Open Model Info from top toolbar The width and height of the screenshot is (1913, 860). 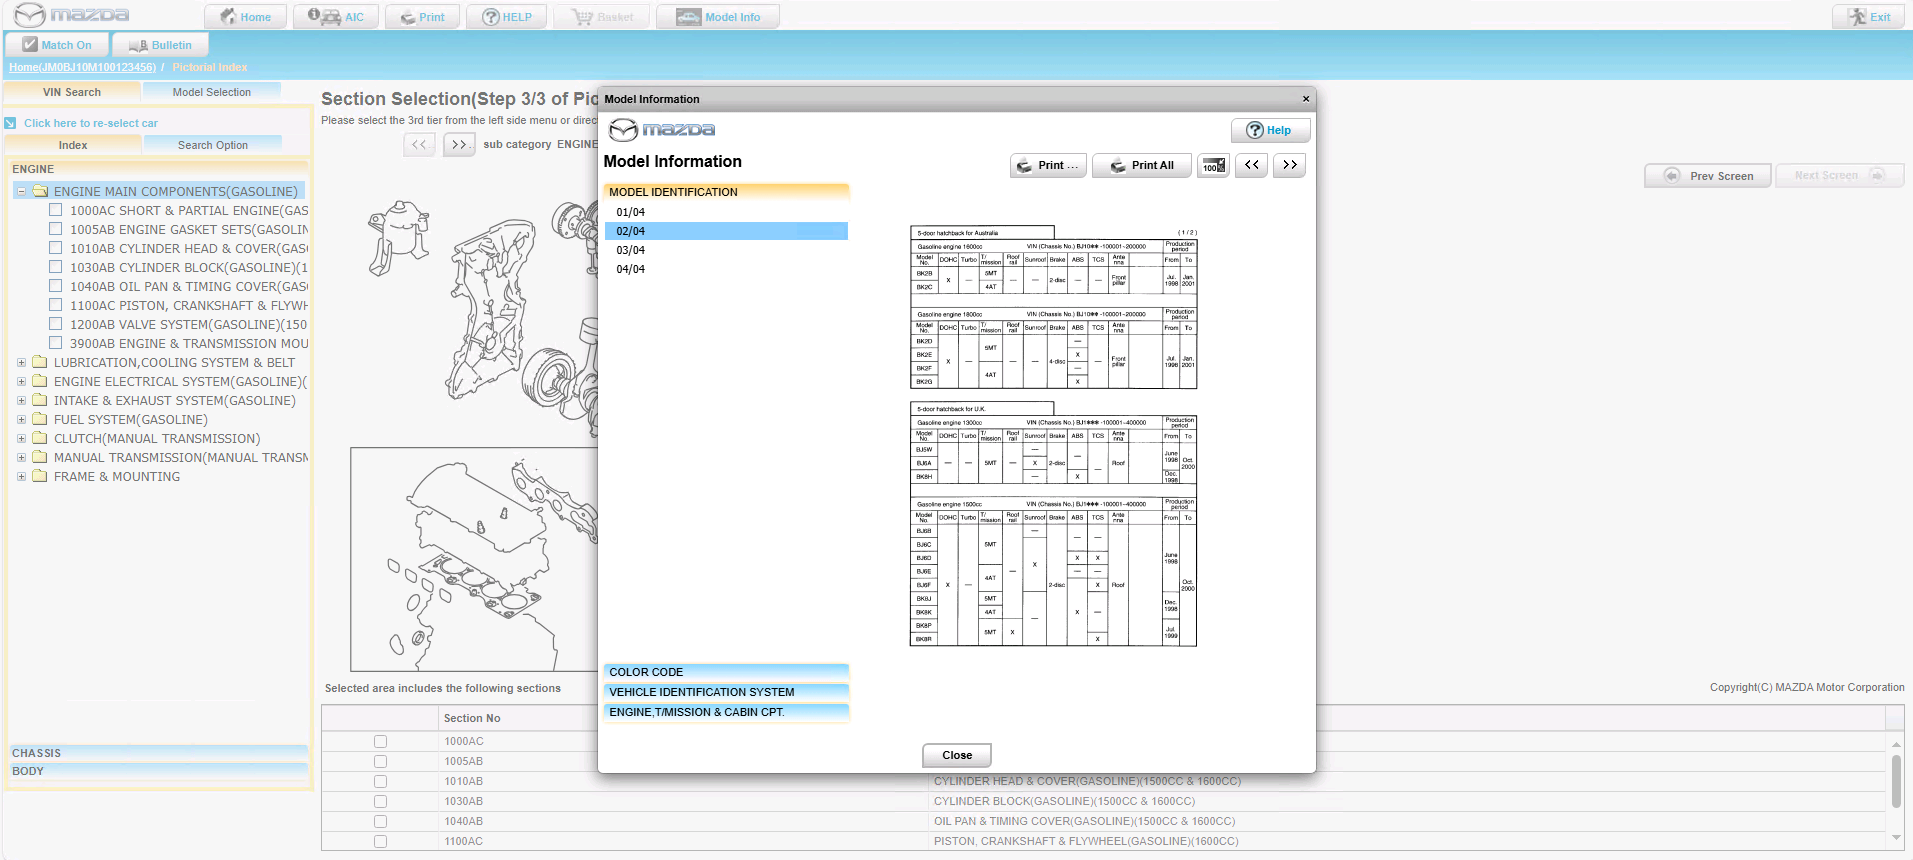pyautogui.click(x=717, y=17)
